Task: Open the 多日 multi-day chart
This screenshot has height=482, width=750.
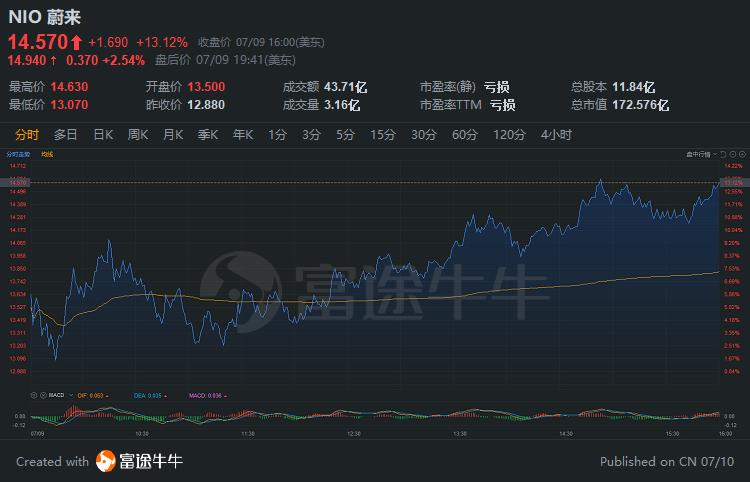Action: [66, 135]
